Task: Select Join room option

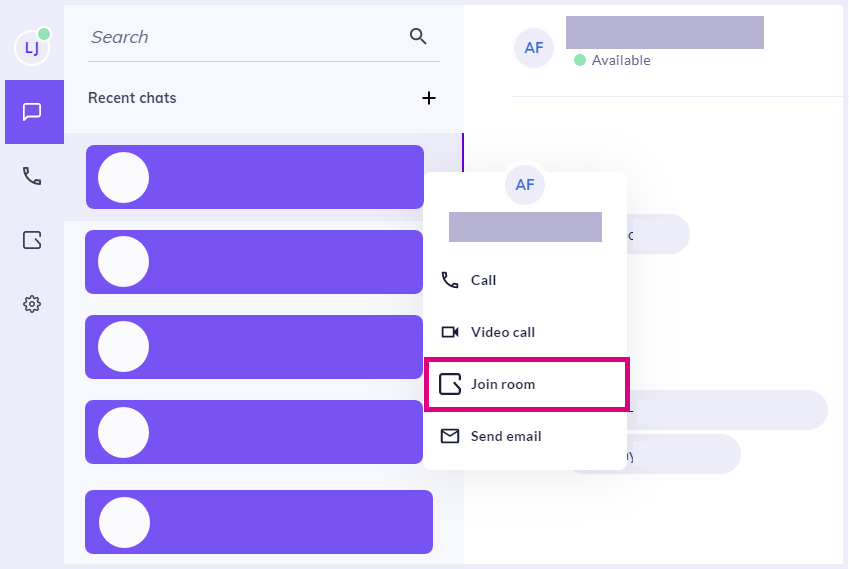Action: click(x=526, y=384)
